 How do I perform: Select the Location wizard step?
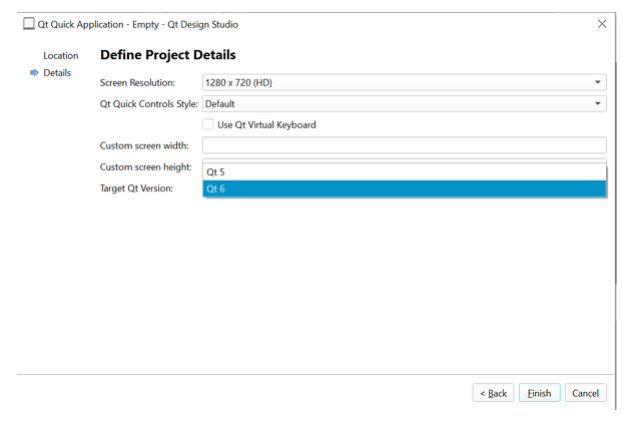pos(61,56)
